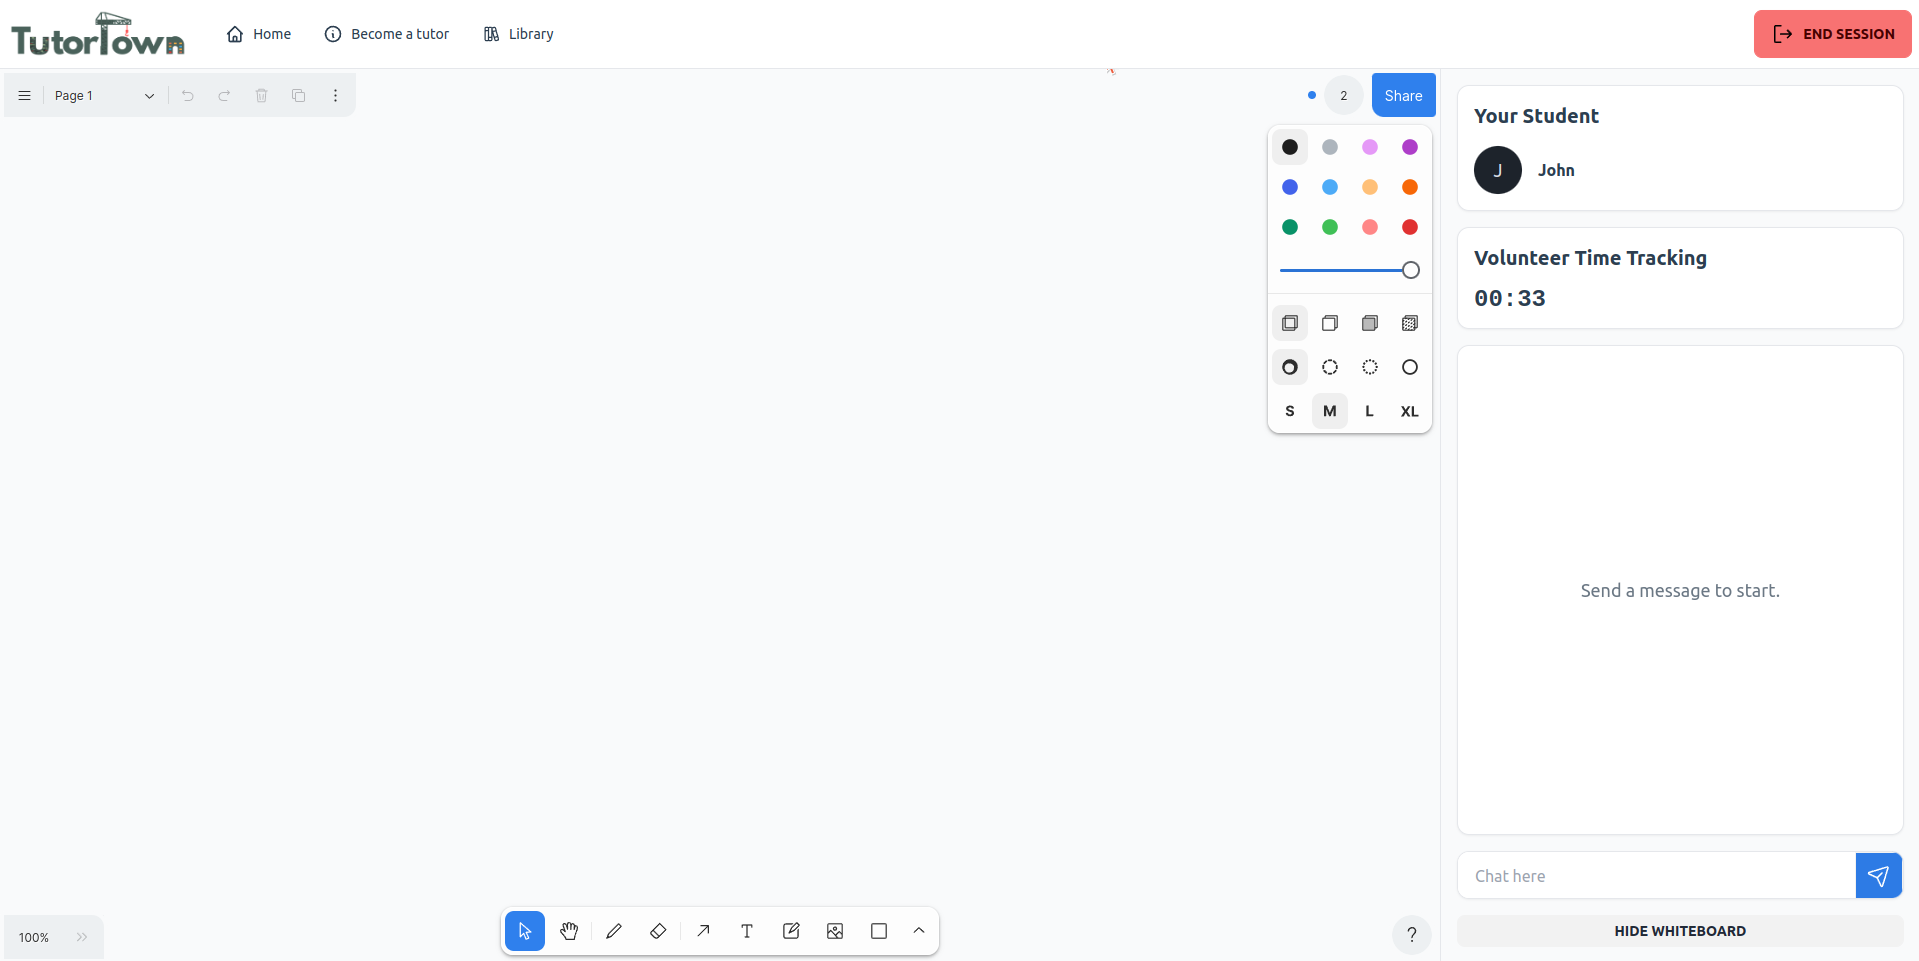Viewport: 1919px width, 961px height.
Task: Select the image asset tool
Action: coord(835,931)
